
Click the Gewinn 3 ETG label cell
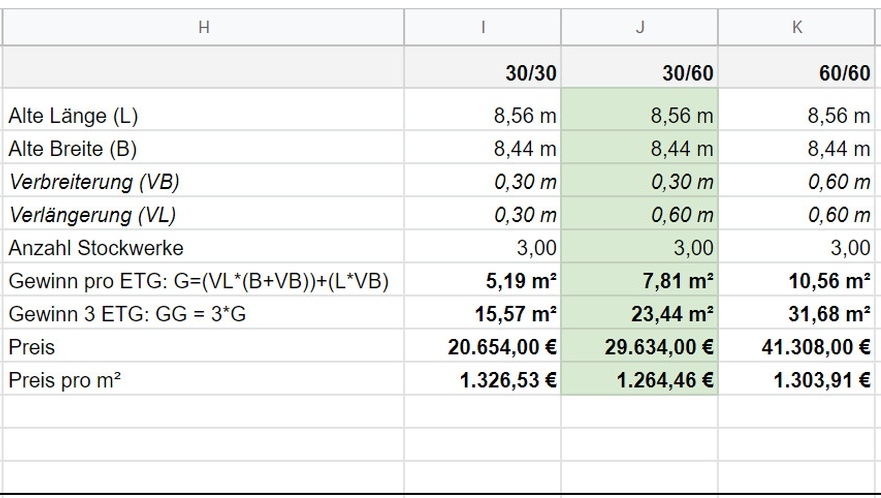(203, 314)
